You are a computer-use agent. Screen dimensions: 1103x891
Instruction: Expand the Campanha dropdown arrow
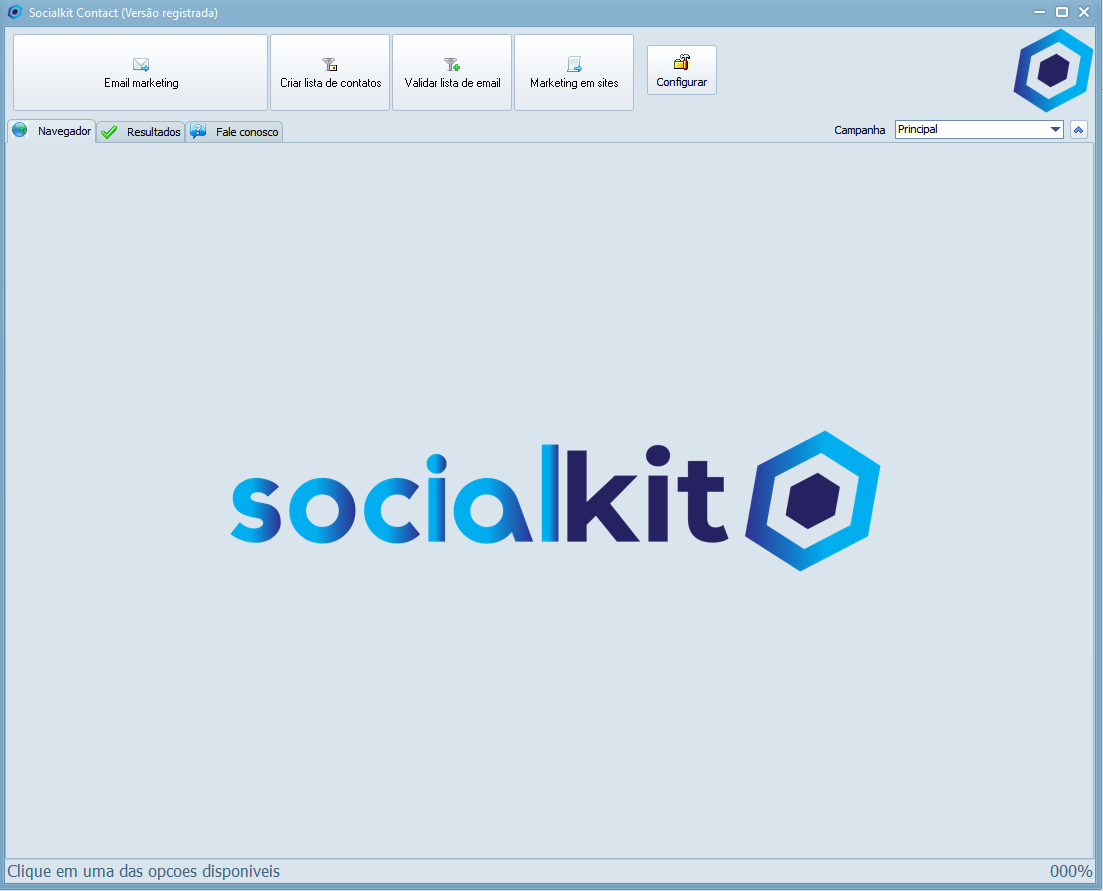click(x=1055, y=130)
